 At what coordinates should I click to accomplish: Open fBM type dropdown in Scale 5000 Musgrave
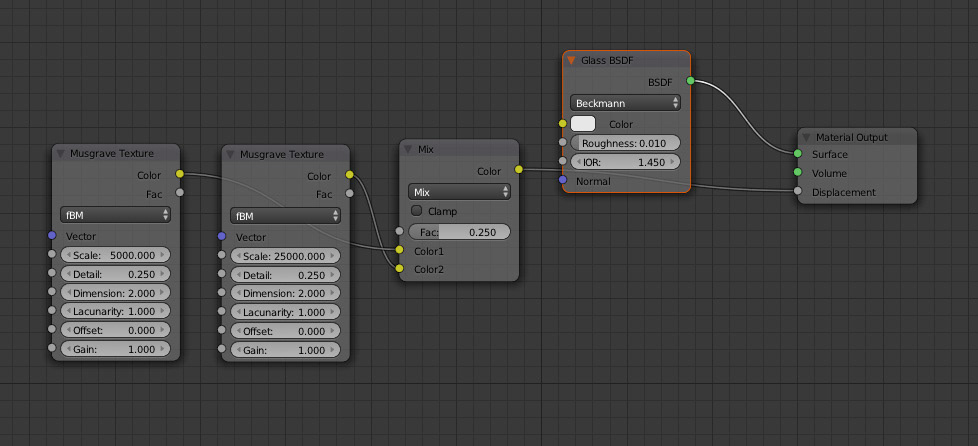115,215
